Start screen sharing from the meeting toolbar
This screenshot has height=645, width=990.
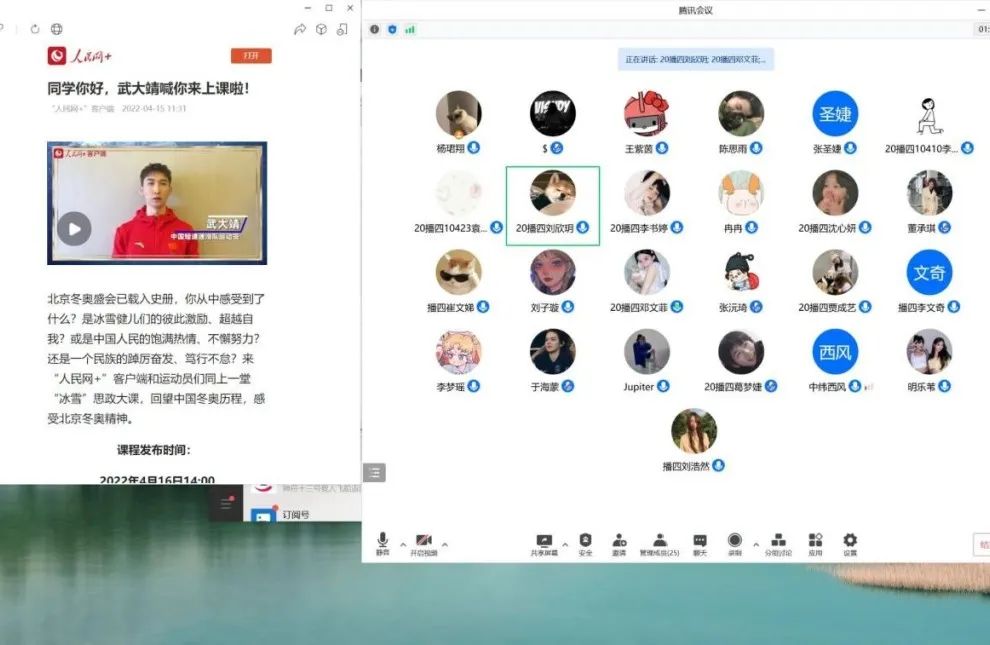click(x=544, y=541)
